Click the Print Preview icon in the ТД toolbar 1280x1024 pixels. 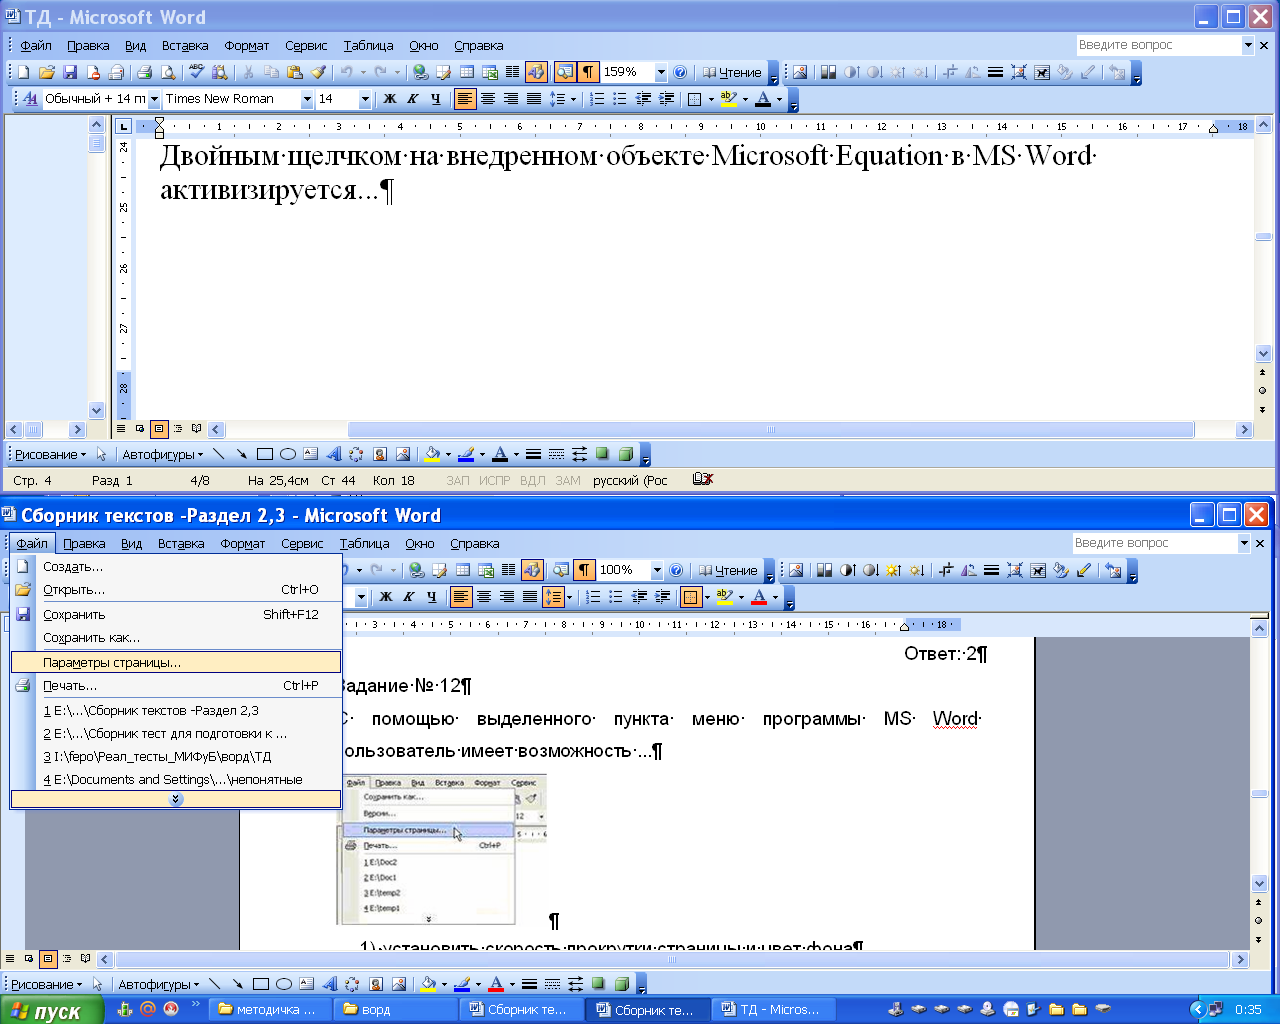168,72
